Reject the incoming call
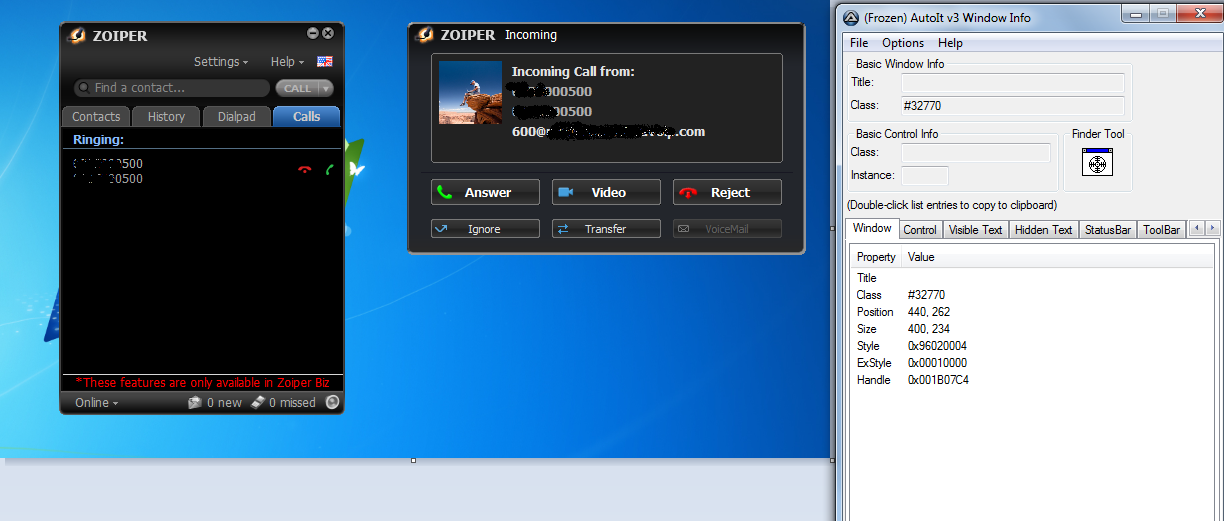 727,192
